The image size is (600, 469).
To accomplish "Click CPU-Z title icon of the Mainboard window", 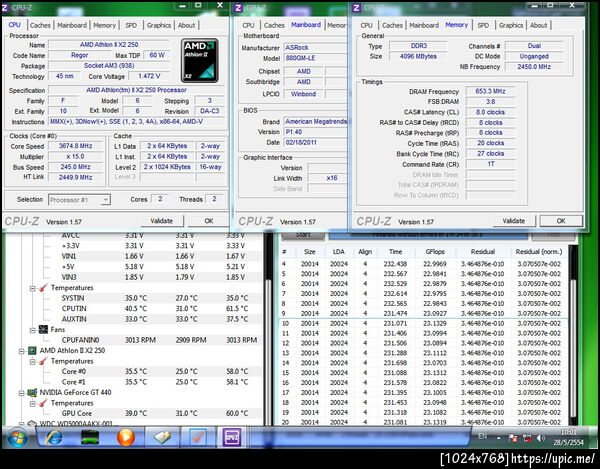I will (x=238, y=7).
